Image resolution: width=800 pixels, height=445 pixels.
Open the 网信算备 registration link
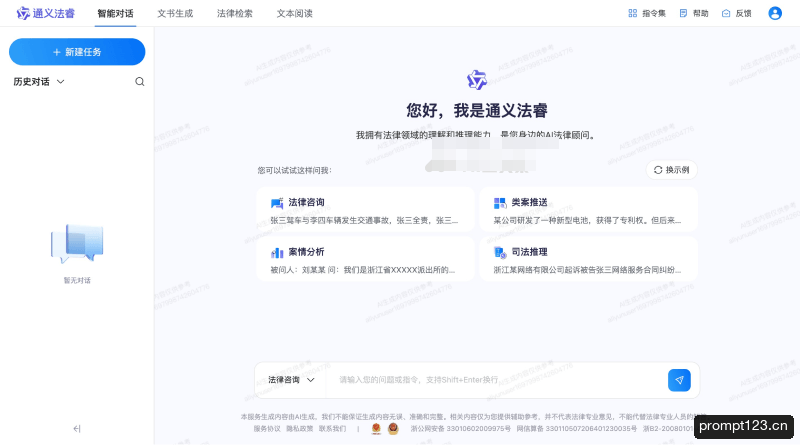(577, 429)
